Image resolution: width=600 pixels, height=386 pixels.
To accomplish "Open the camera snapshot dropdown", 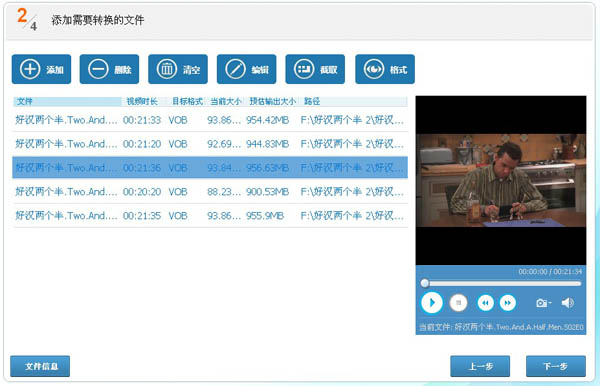I will [543, 303].
